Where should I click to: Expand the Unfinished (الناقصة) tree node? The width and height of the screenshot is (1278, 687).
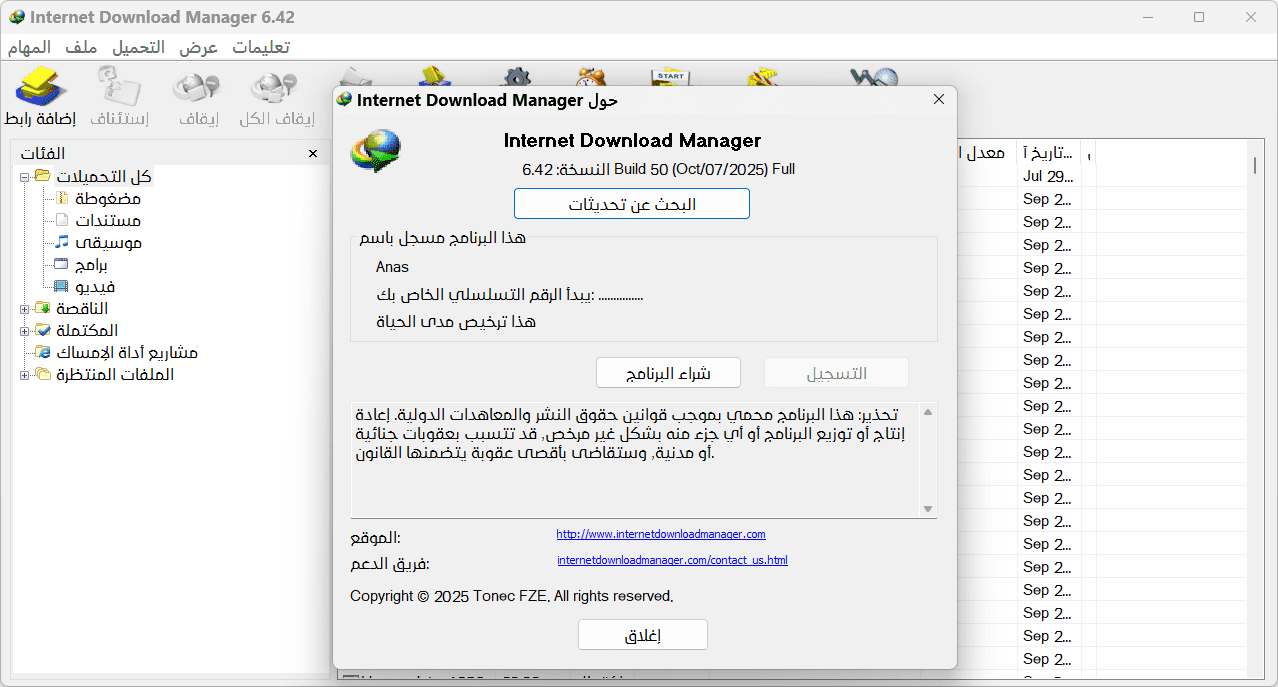24,309
